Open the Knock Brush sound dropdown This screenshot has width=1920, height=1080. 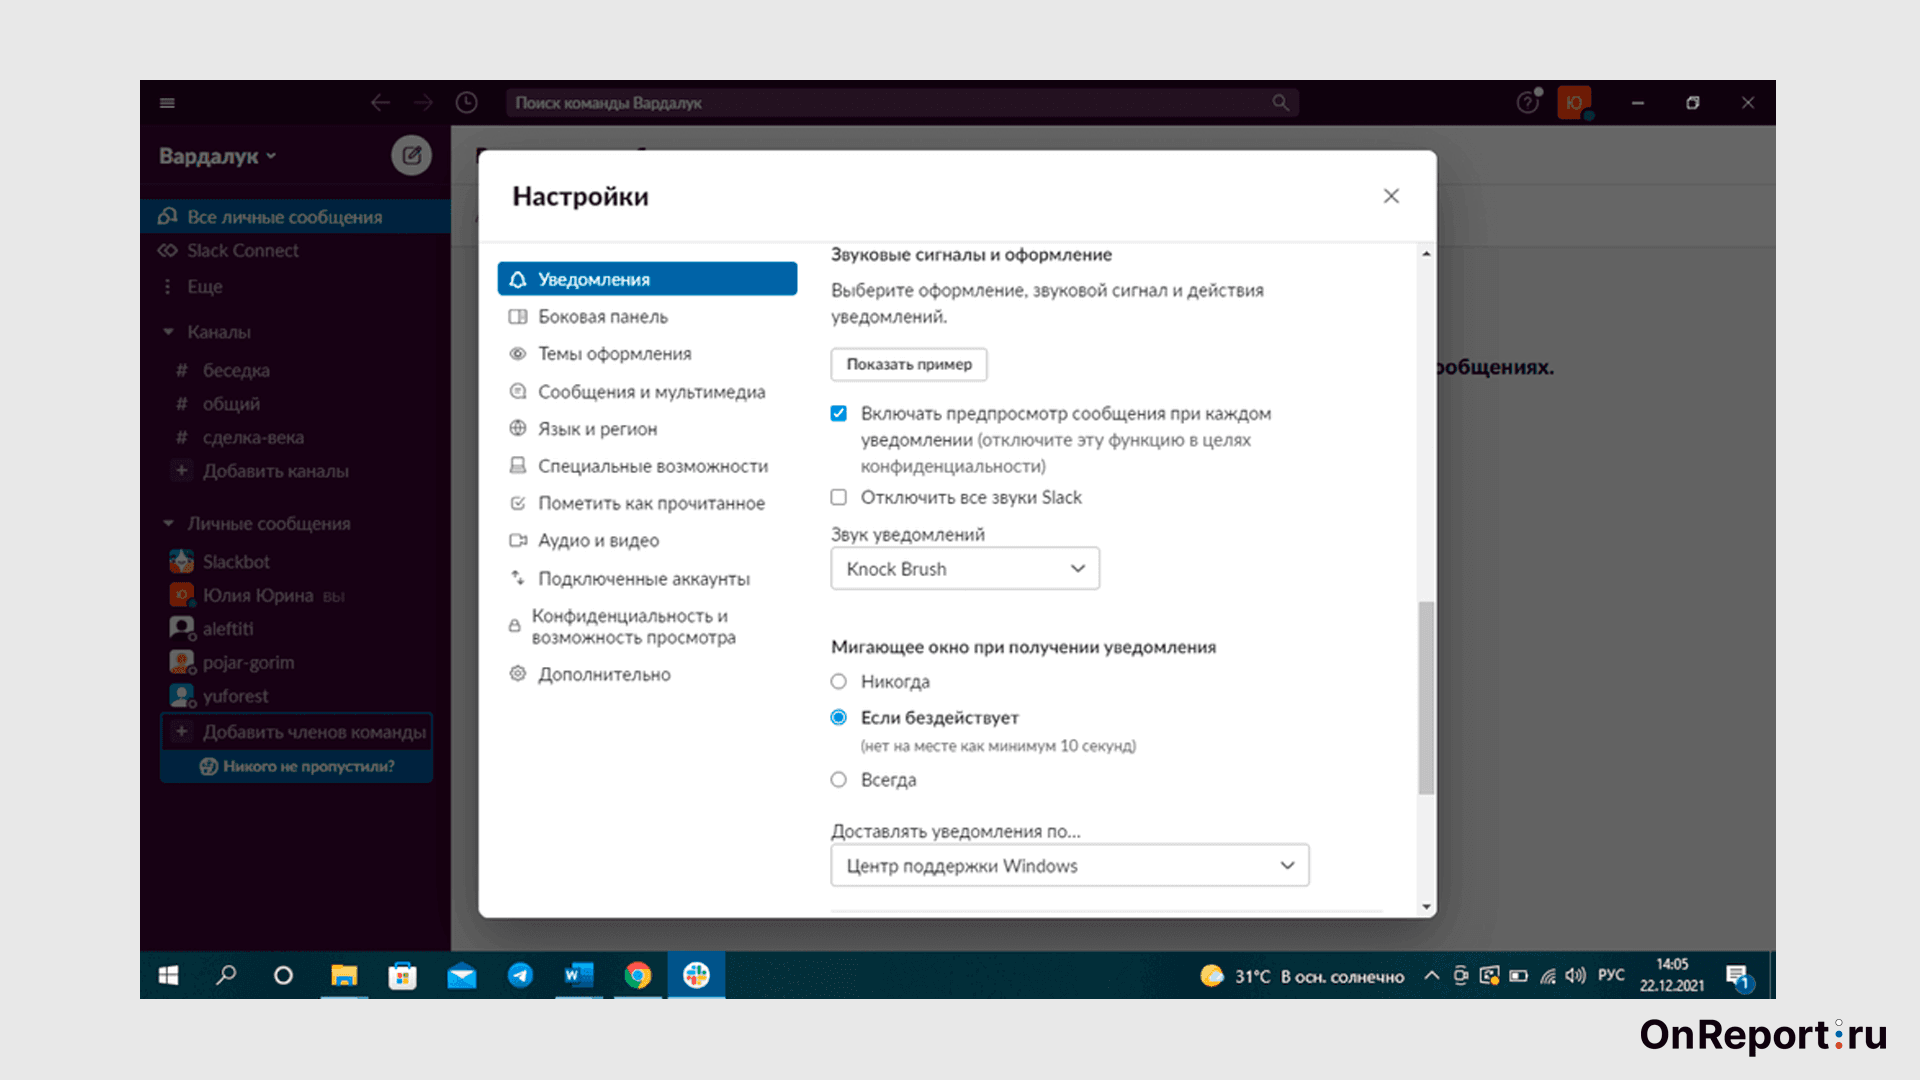965,569
